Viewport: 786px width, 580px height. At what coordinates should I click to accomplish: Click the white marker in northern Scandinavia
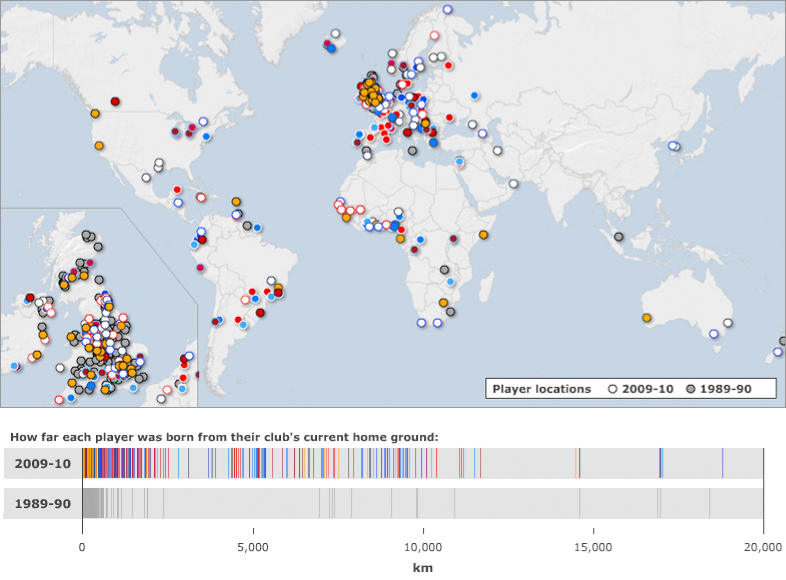446,10
